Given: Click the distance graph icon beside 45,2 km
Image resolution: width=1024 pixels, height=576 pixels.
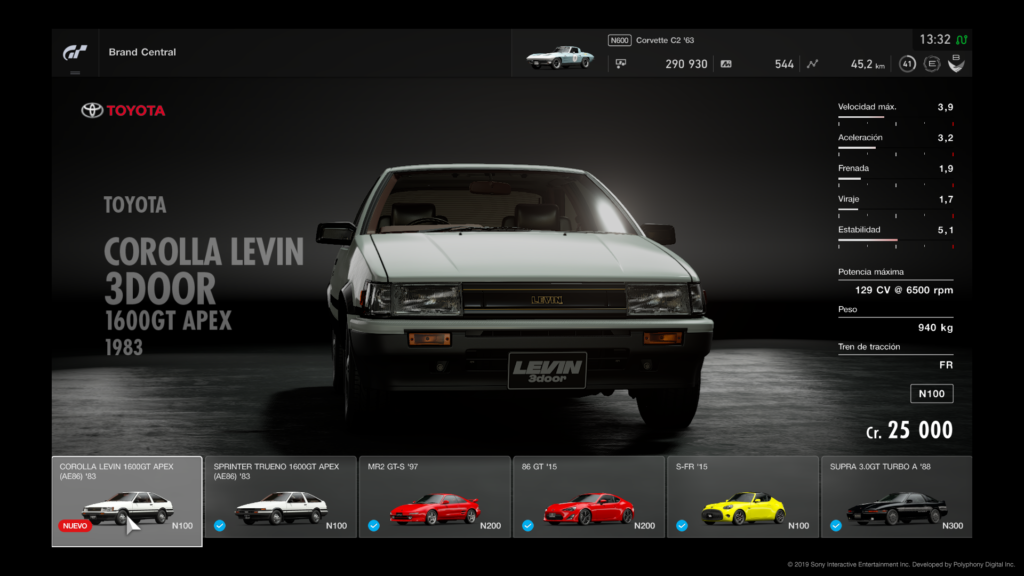Looking at the screenshot, I should (812, 64).
